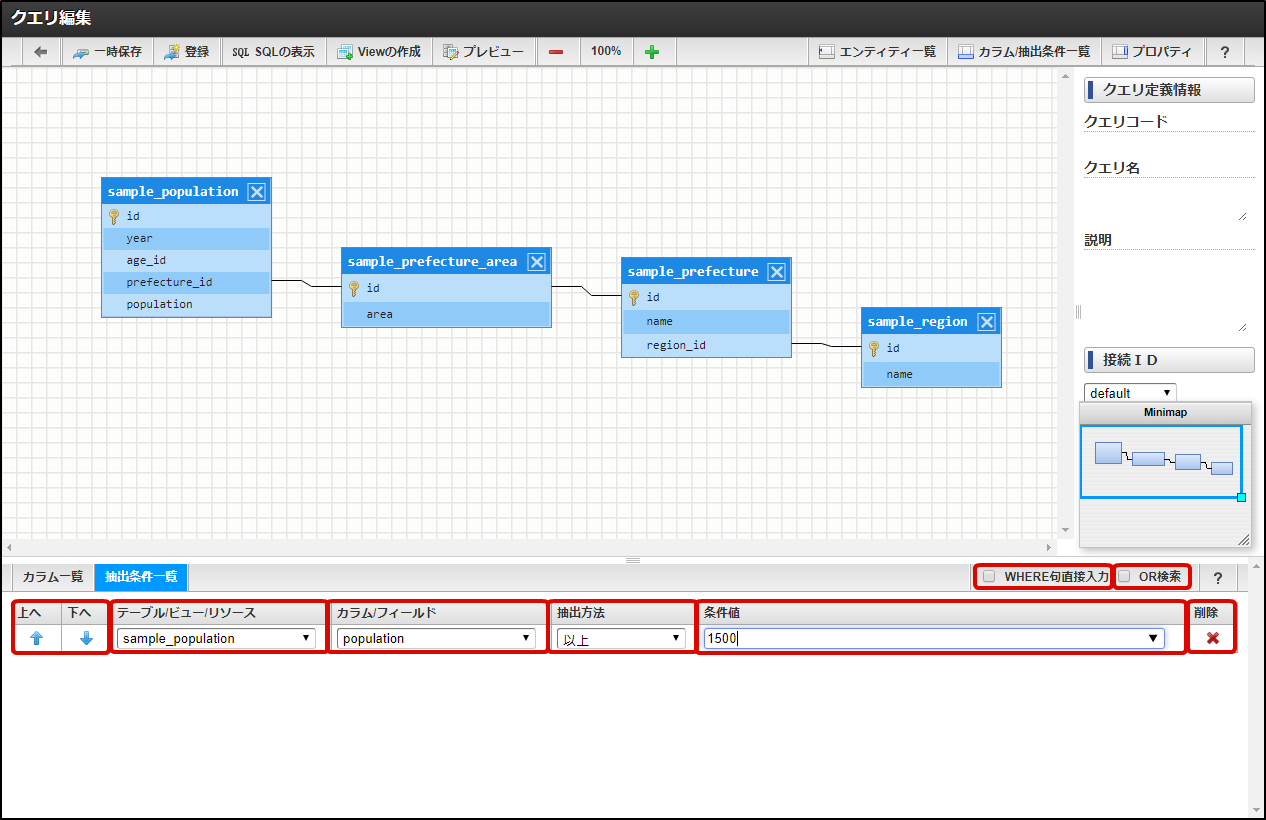
Task: Click Viewの作成 to create a view
Action: [379, 52]
